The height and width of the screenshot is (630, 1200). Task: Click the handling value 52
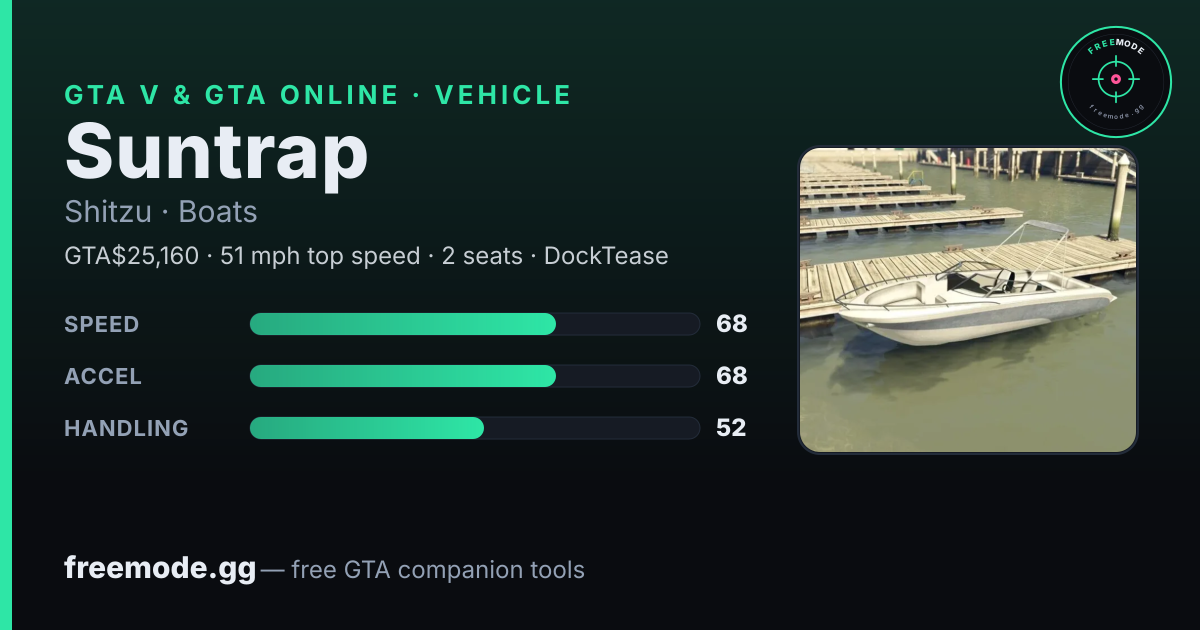[x=731, y=428]
